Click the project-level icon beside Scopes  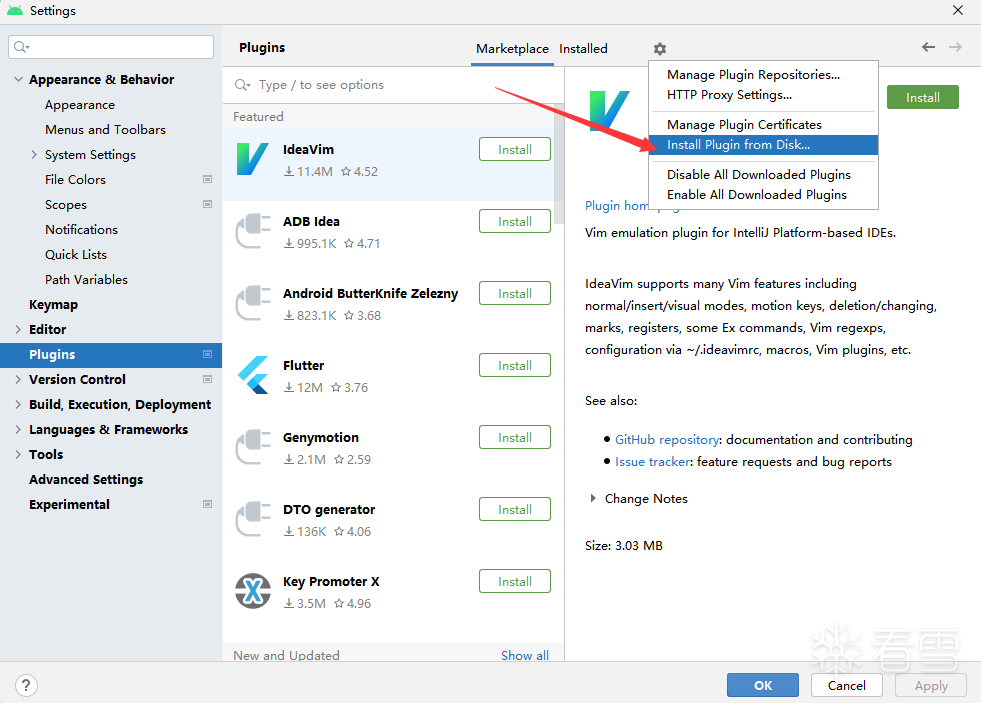click(207, 205)
